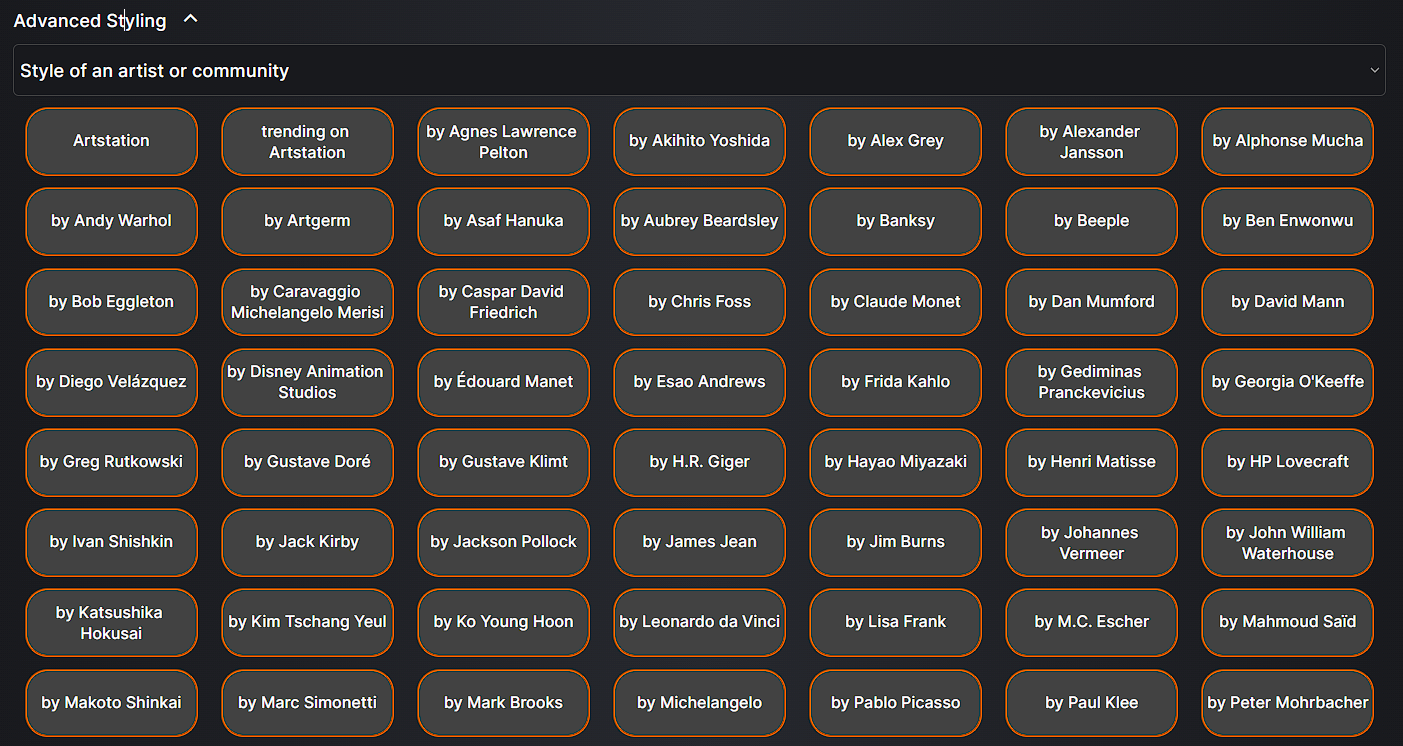This screenshot has width=1403, height=746.
Task: Select 'by Johannes Vermeer' style
Action: [x=1091, y=543]
